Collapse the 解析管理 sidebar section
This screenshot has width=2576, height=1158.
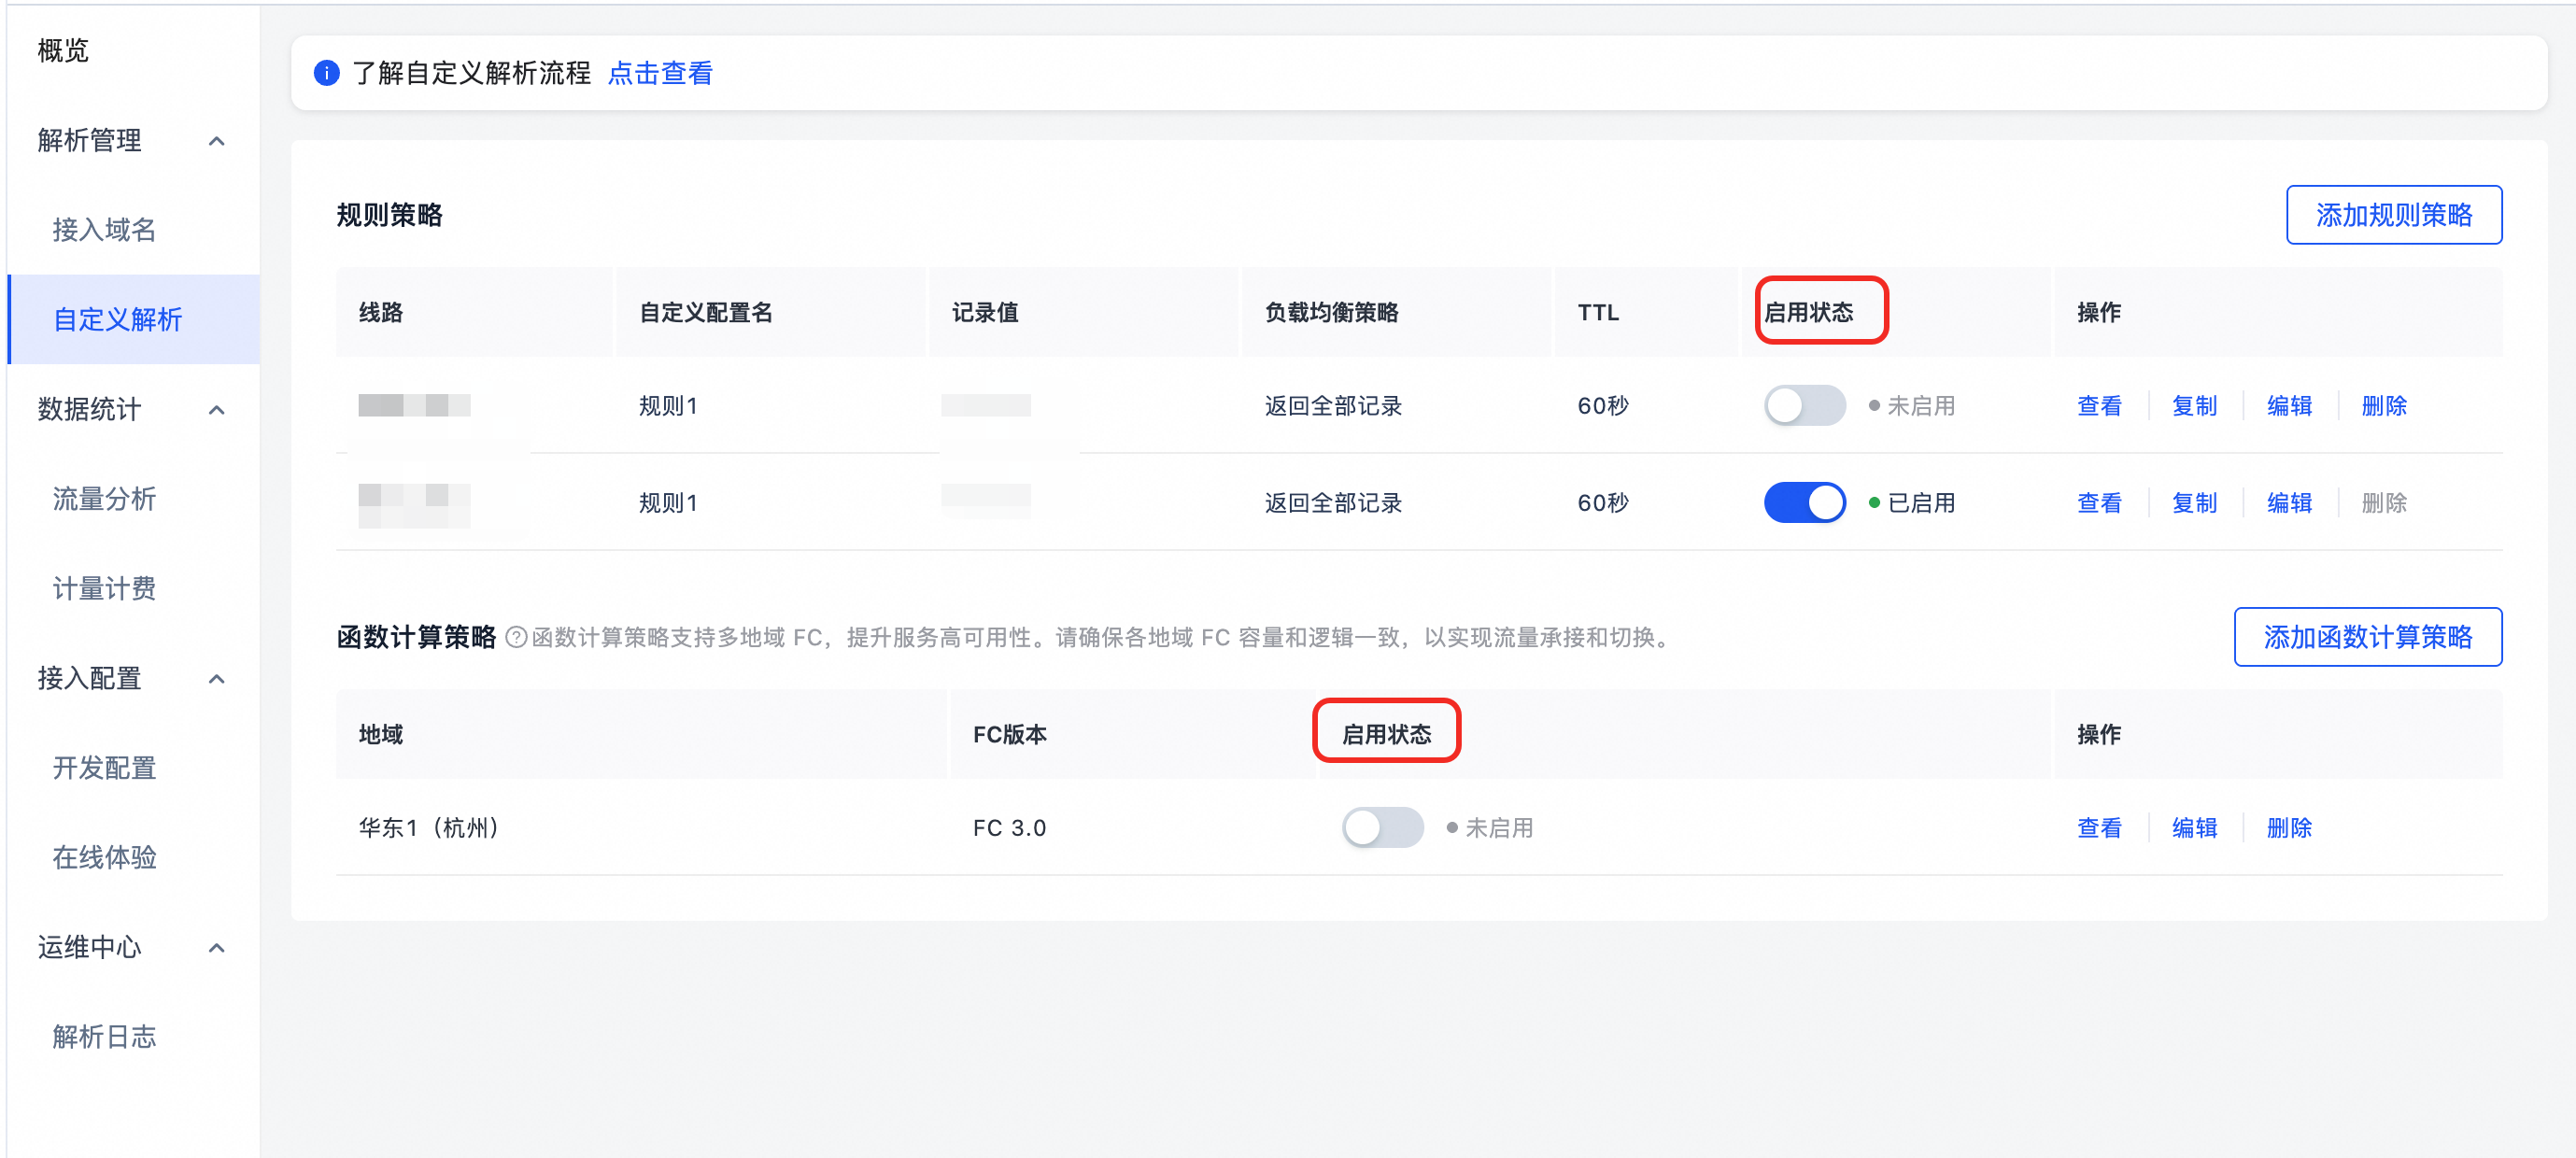pos(216,141)
